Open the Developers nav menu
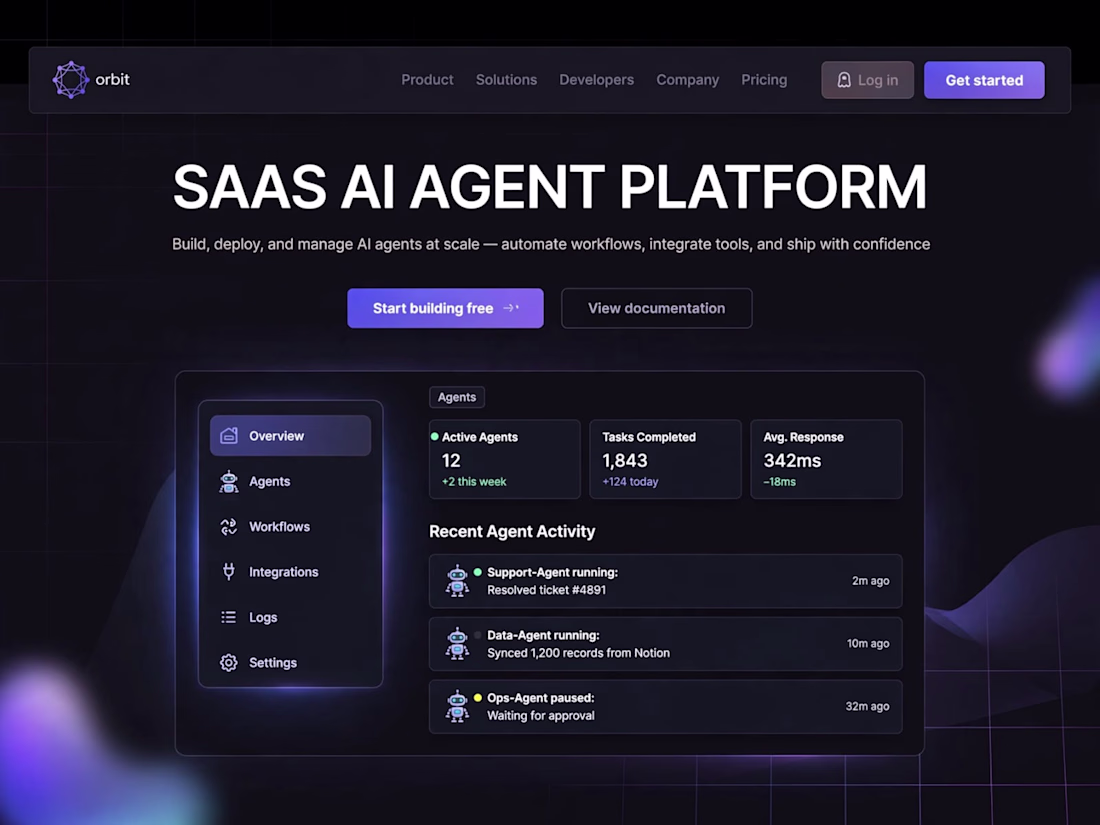 point(596,80)
